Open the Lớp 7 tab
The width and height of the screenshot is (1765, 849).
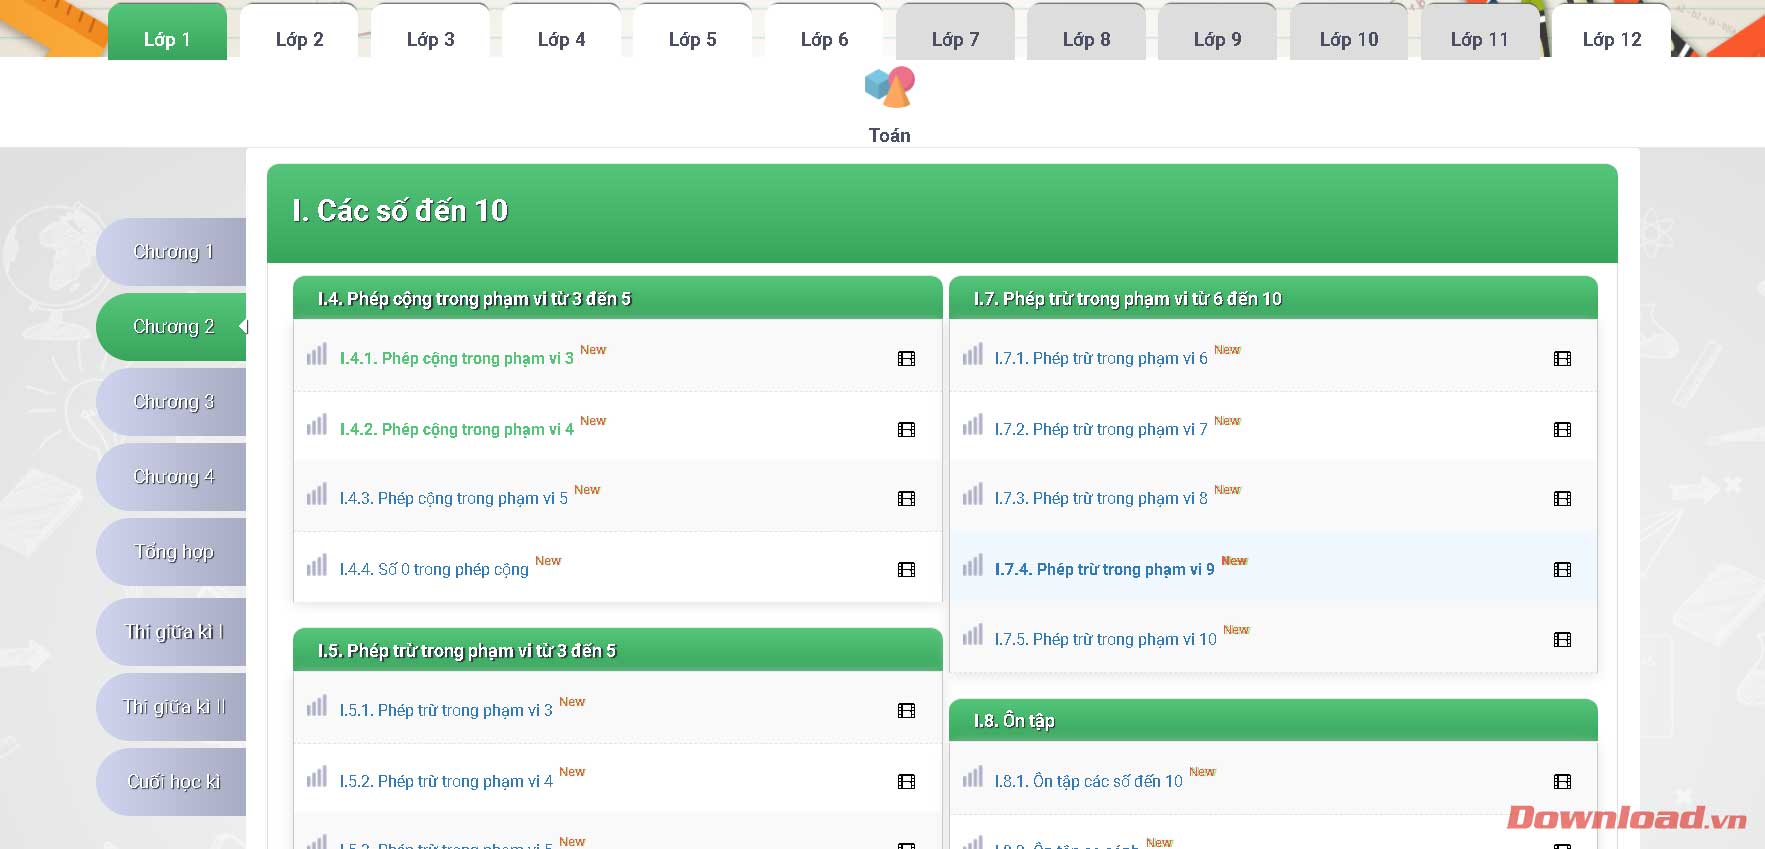click(955, 39)
